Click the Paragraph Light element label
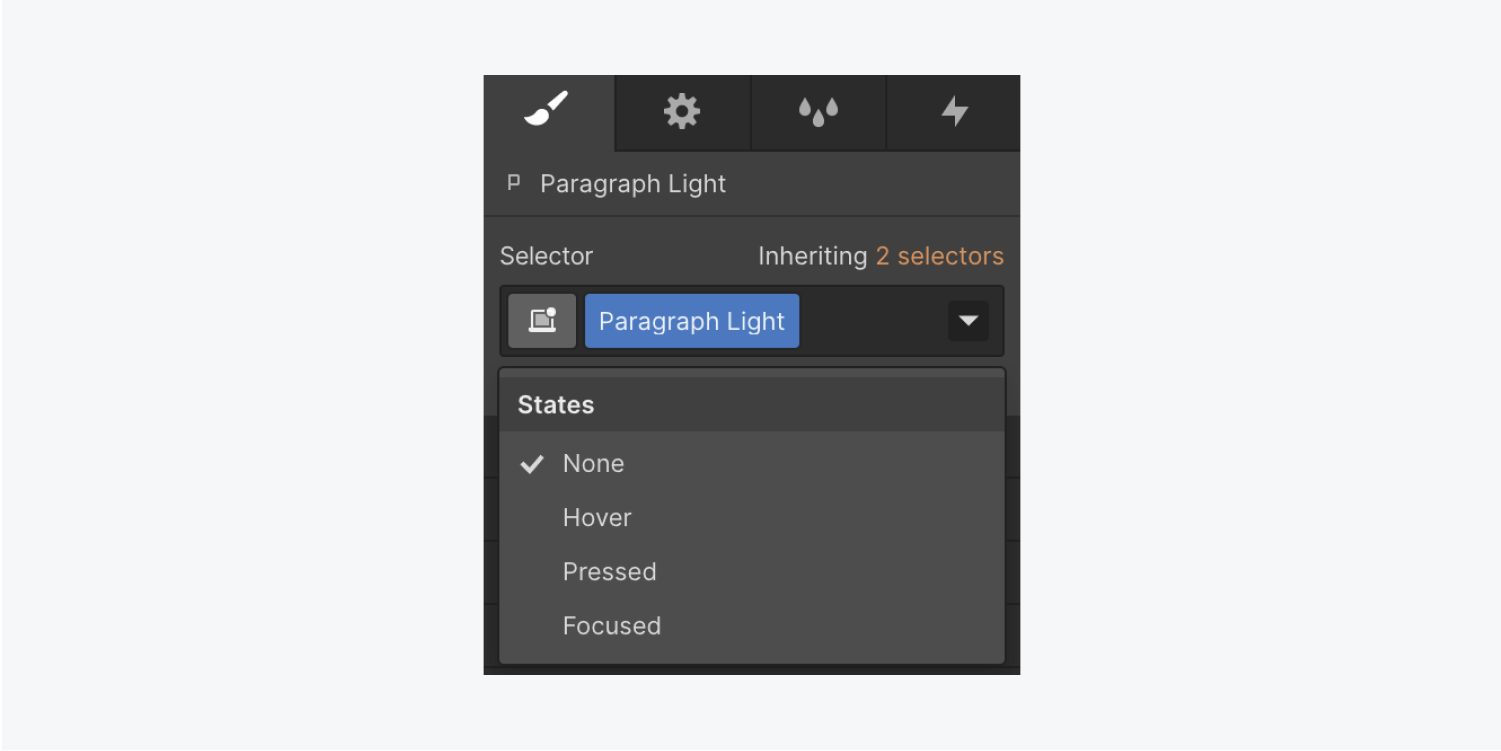This screenshot has width=1501, height=751. 633,184
